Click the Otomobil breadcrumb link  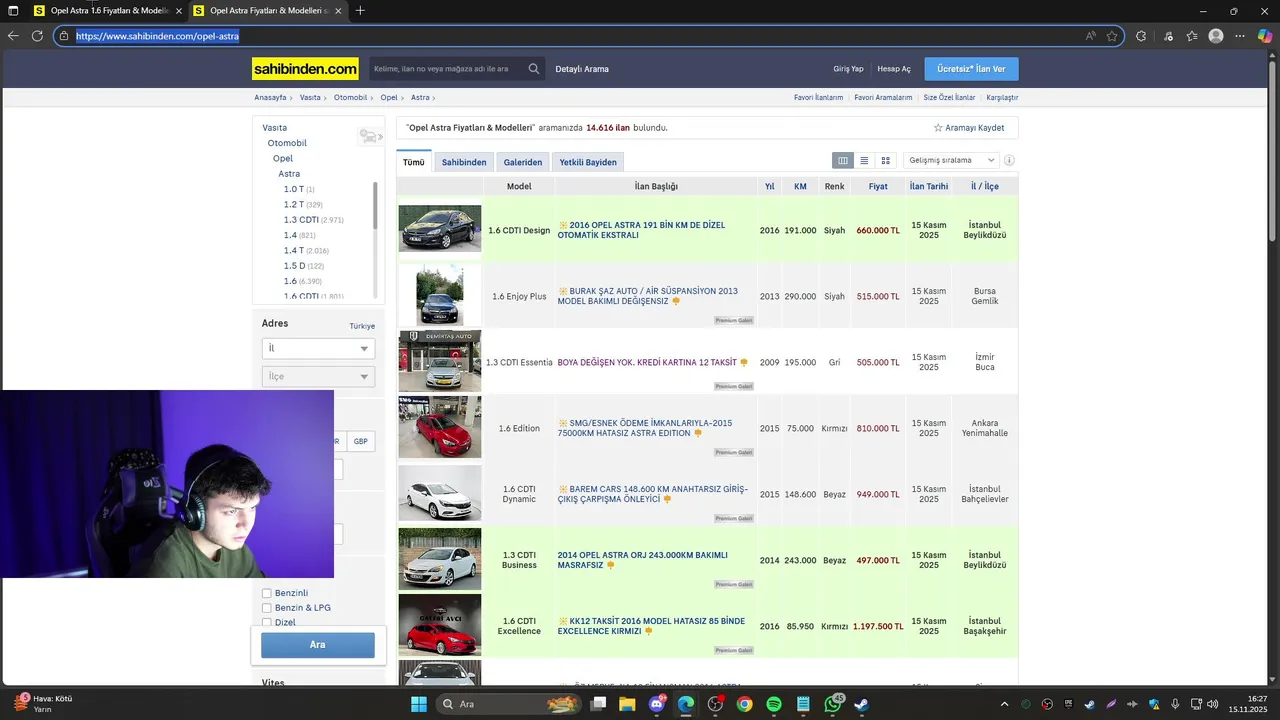[x=350, y=98]
